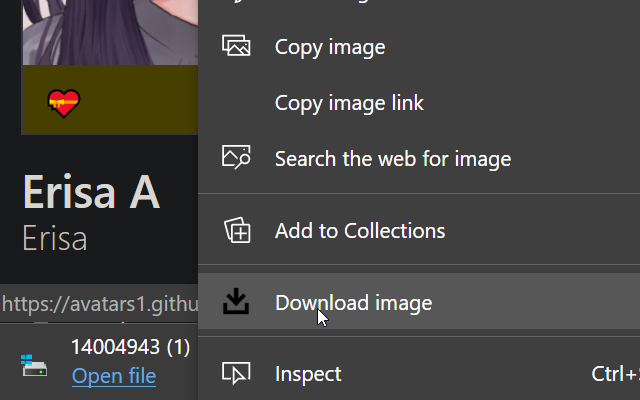
Task: Choose the Copy image menu entry
Action: [330, 46]
